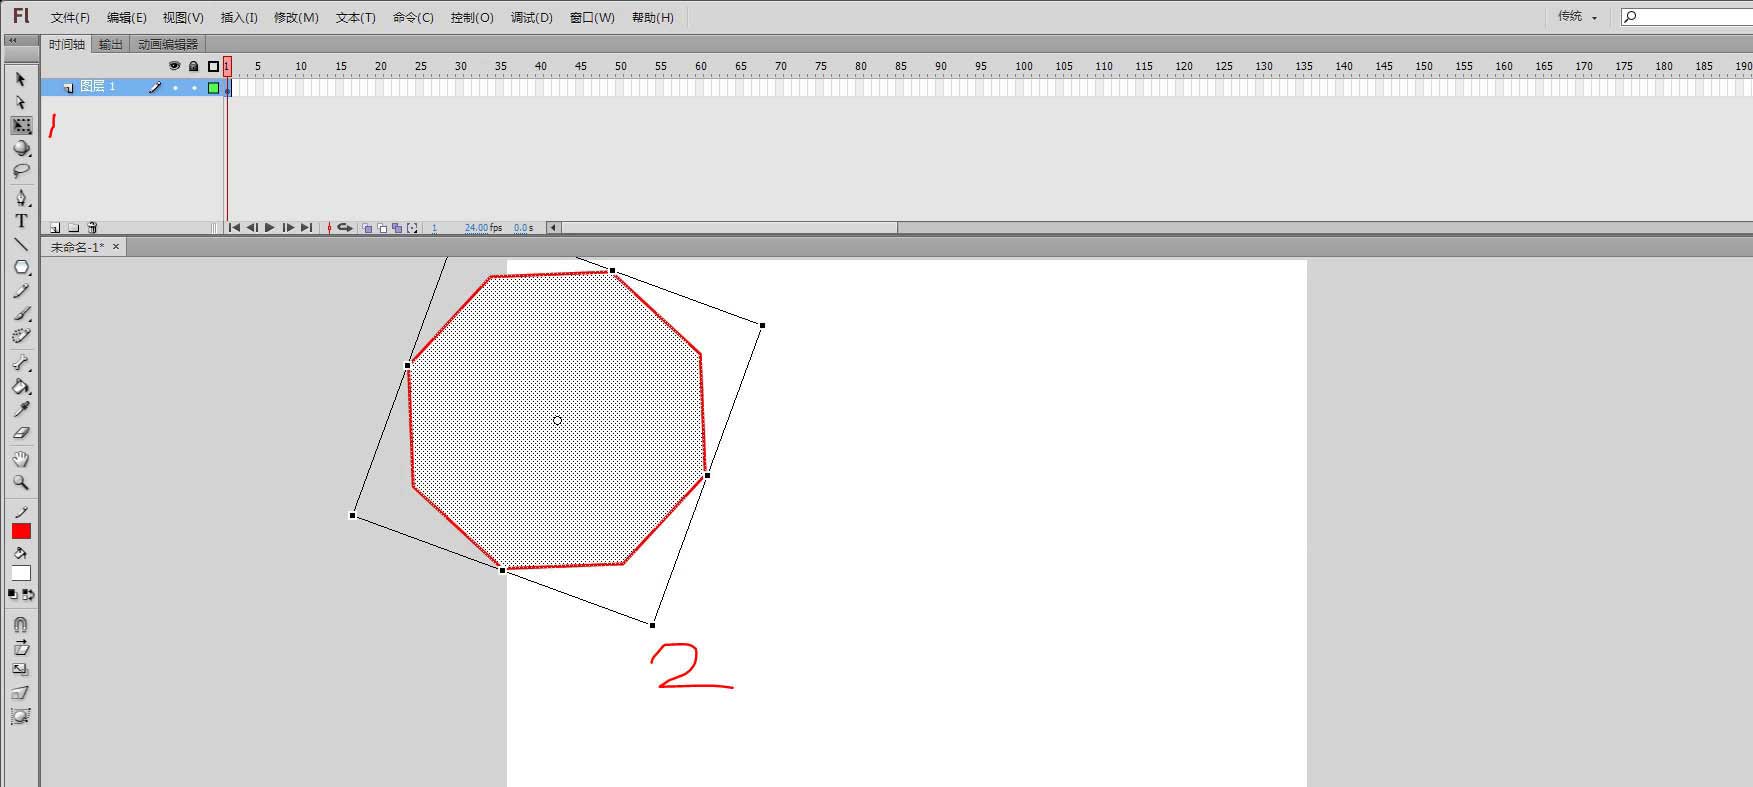Select the Deco tool
Image resolution: width=1753 pixels, height=787 pixels.
click(x=21, y=337)
